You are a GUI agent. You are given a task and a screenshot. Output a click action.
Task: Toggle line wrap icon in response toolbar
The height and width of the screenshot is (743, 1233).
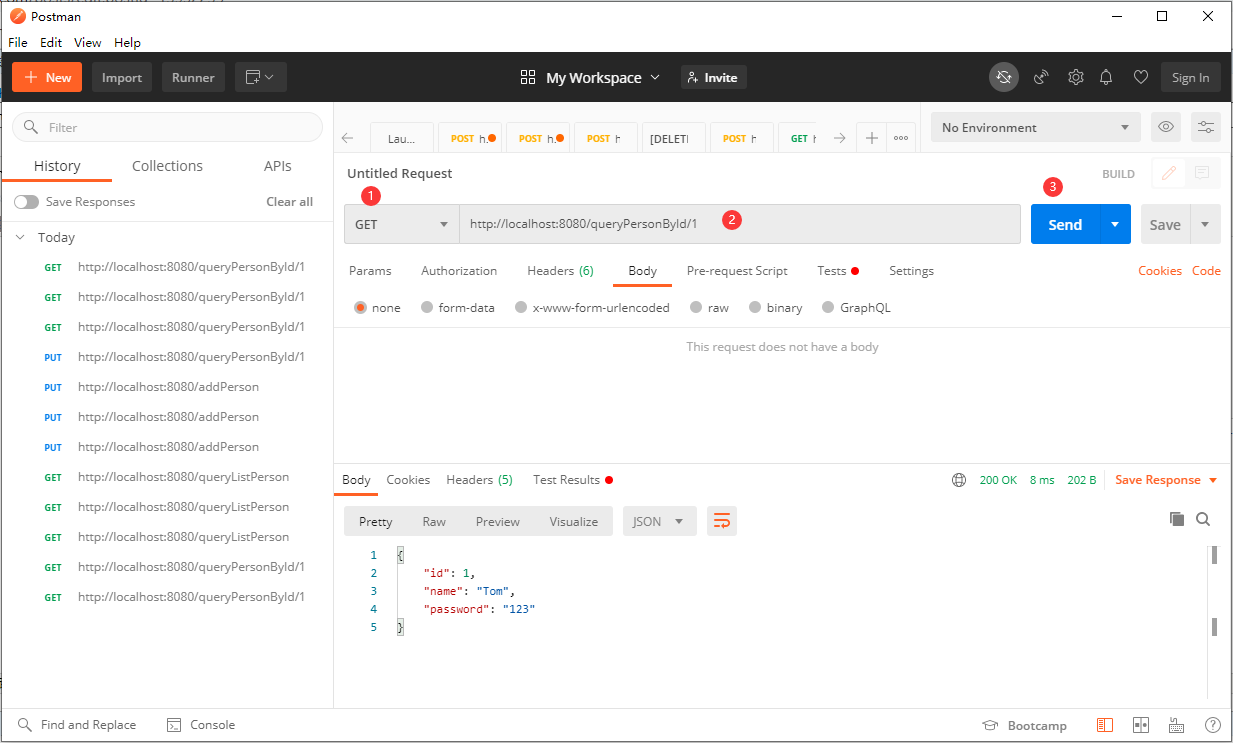click(722, 521)
